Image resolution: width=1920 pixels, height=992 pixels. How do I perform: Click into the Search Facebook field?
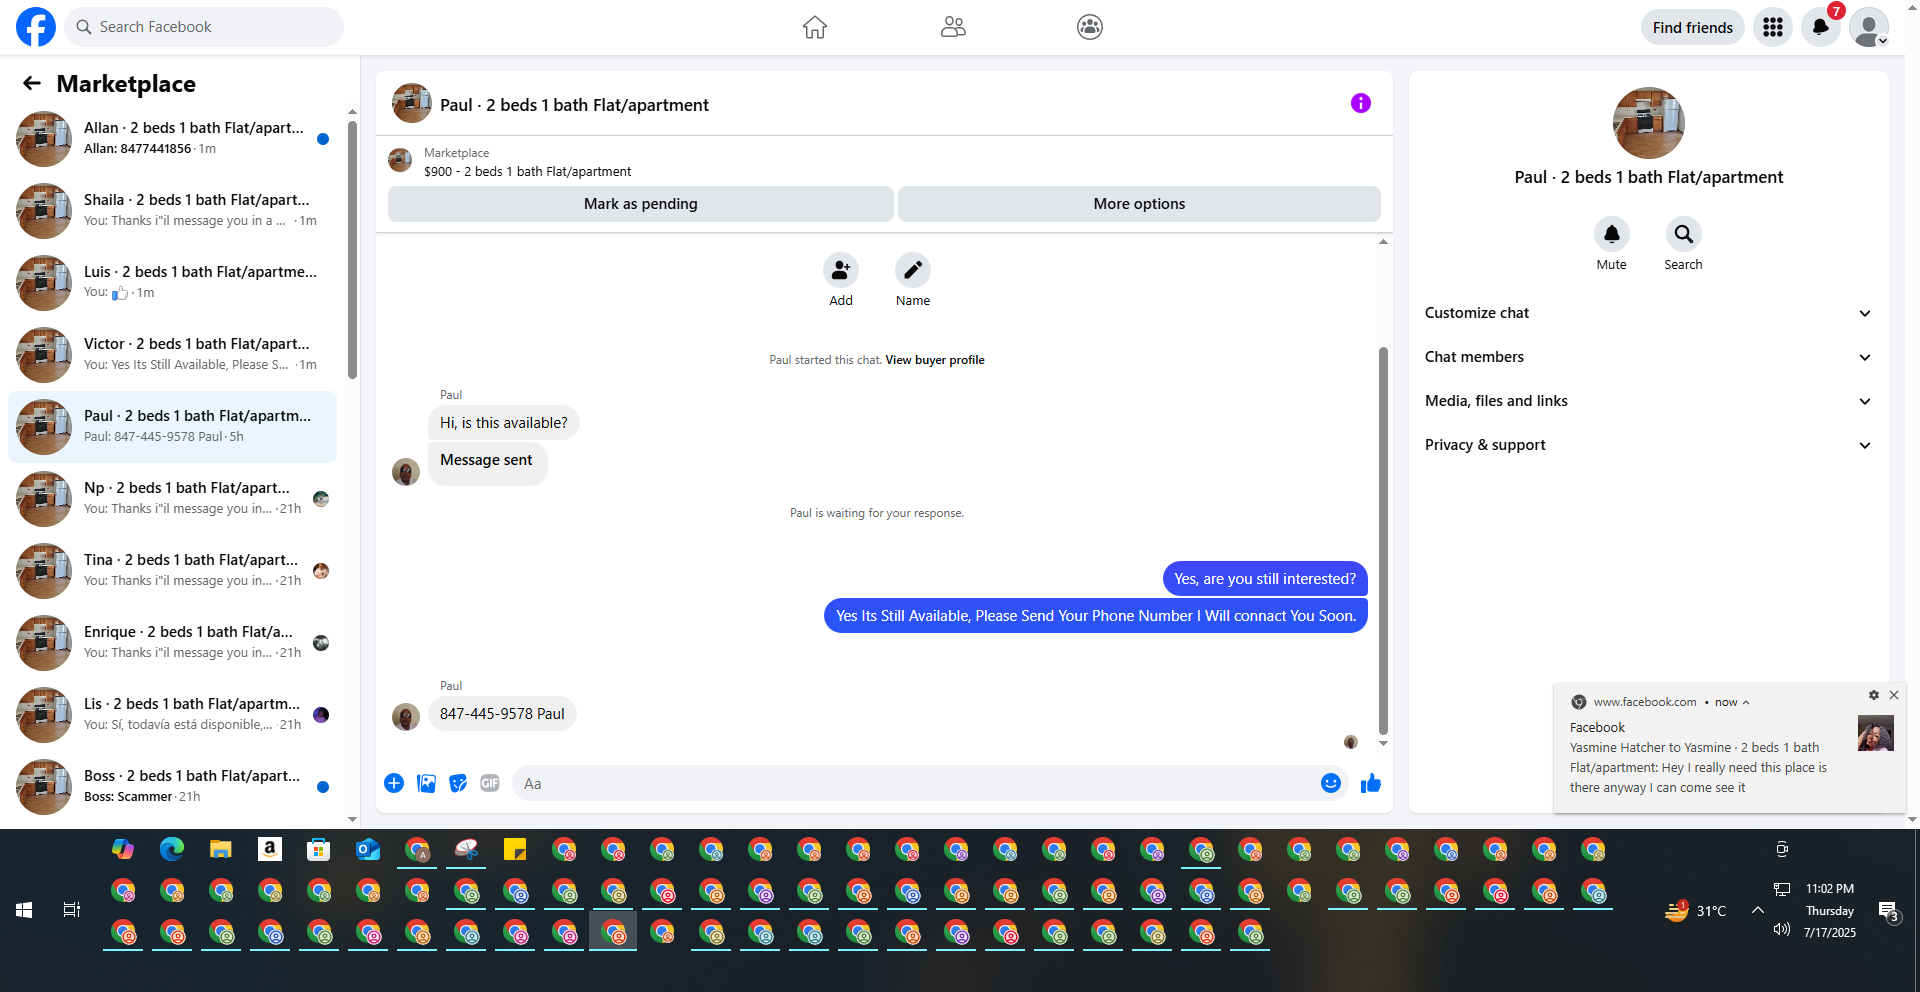204,27
